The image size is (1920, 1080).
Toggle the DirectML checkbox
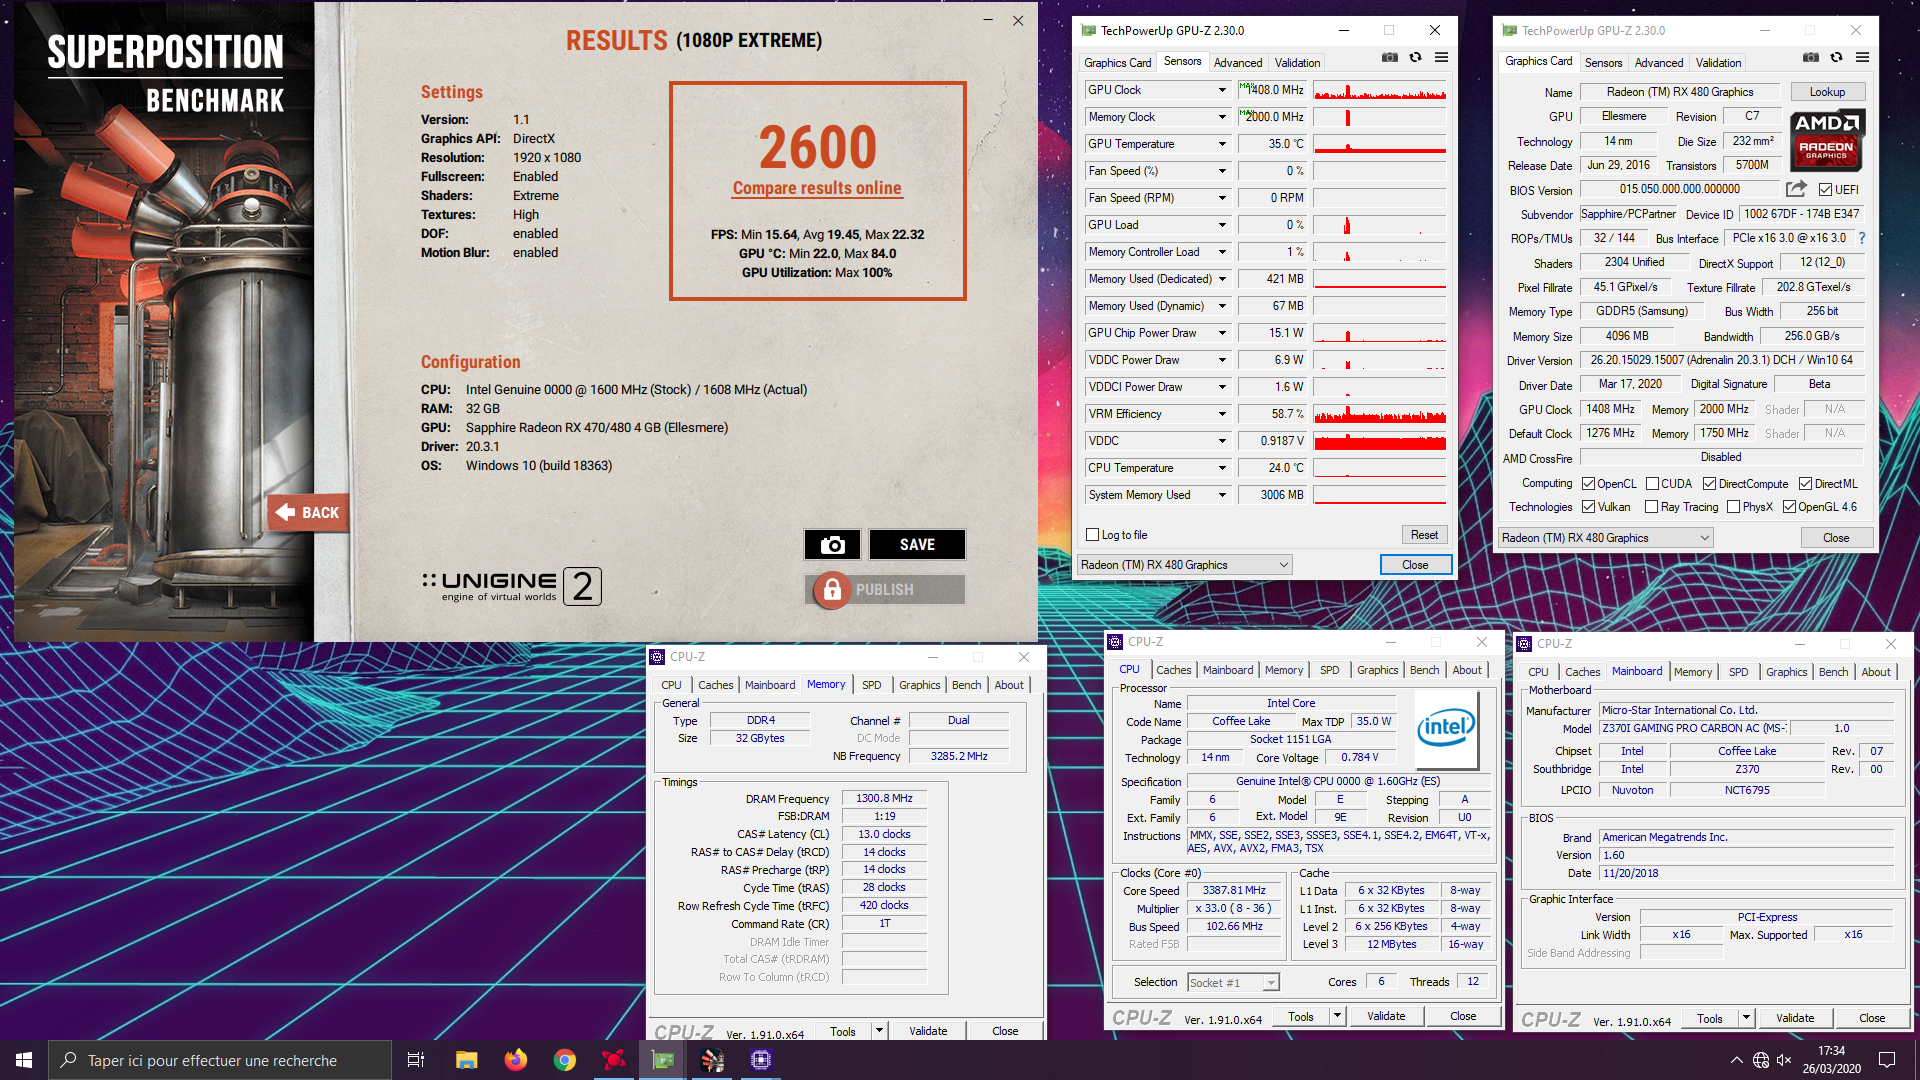[x=1806, y=484]
